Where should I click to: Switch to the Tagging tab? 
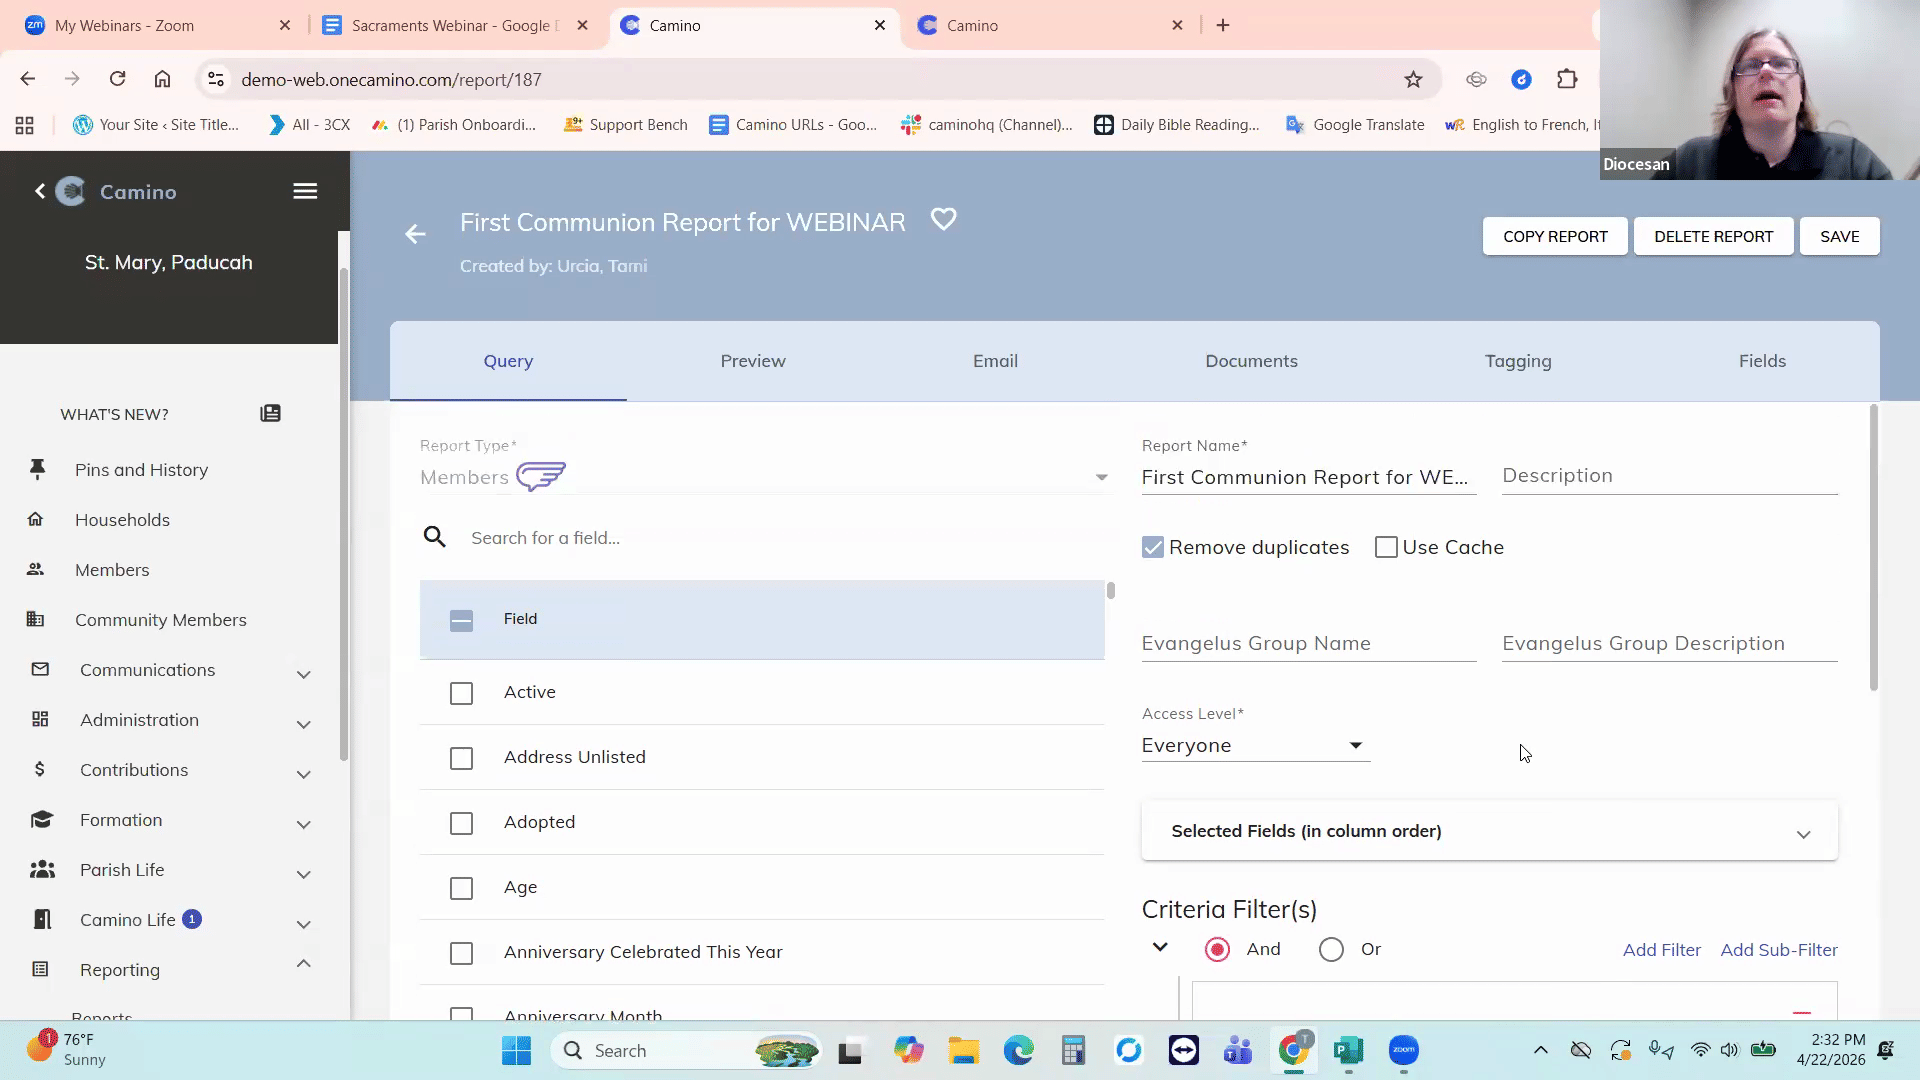pyautogui.click(x=1518, y=361)
